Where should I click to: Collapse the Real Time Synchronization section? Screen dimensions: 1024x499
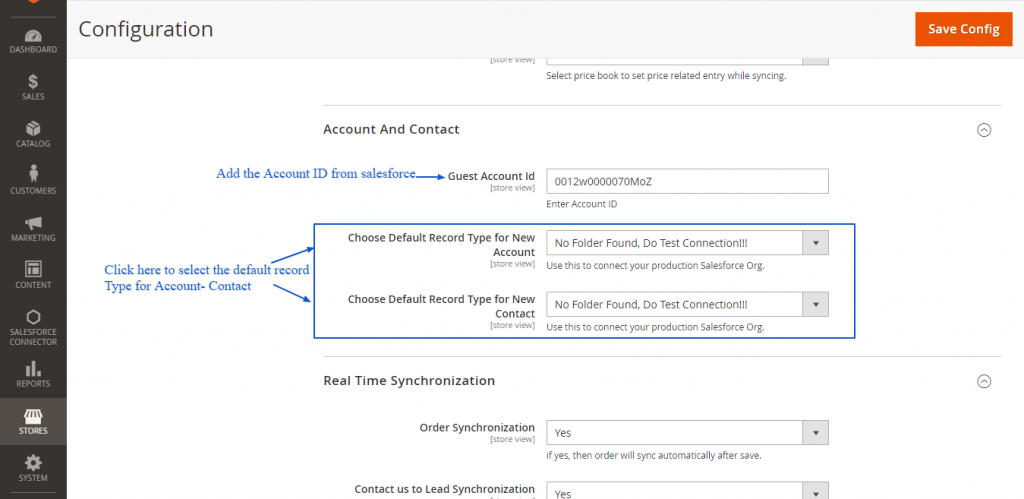click(983, 381)
